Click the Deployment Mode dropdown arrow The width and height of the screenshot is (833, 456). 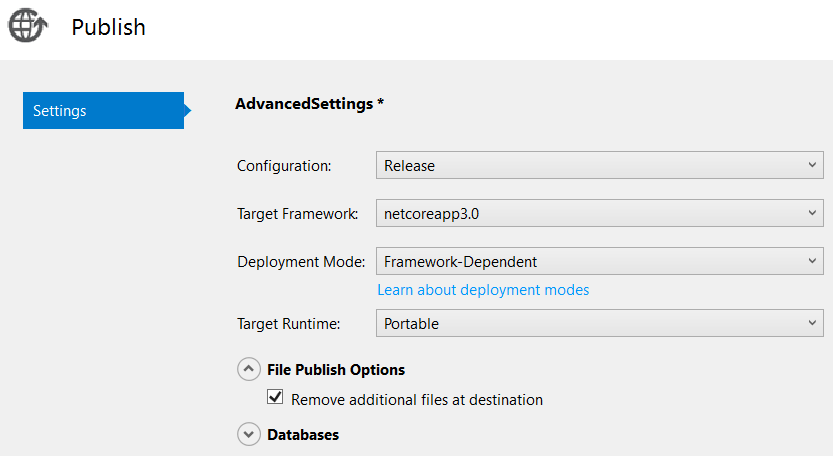tap(812, 262)
